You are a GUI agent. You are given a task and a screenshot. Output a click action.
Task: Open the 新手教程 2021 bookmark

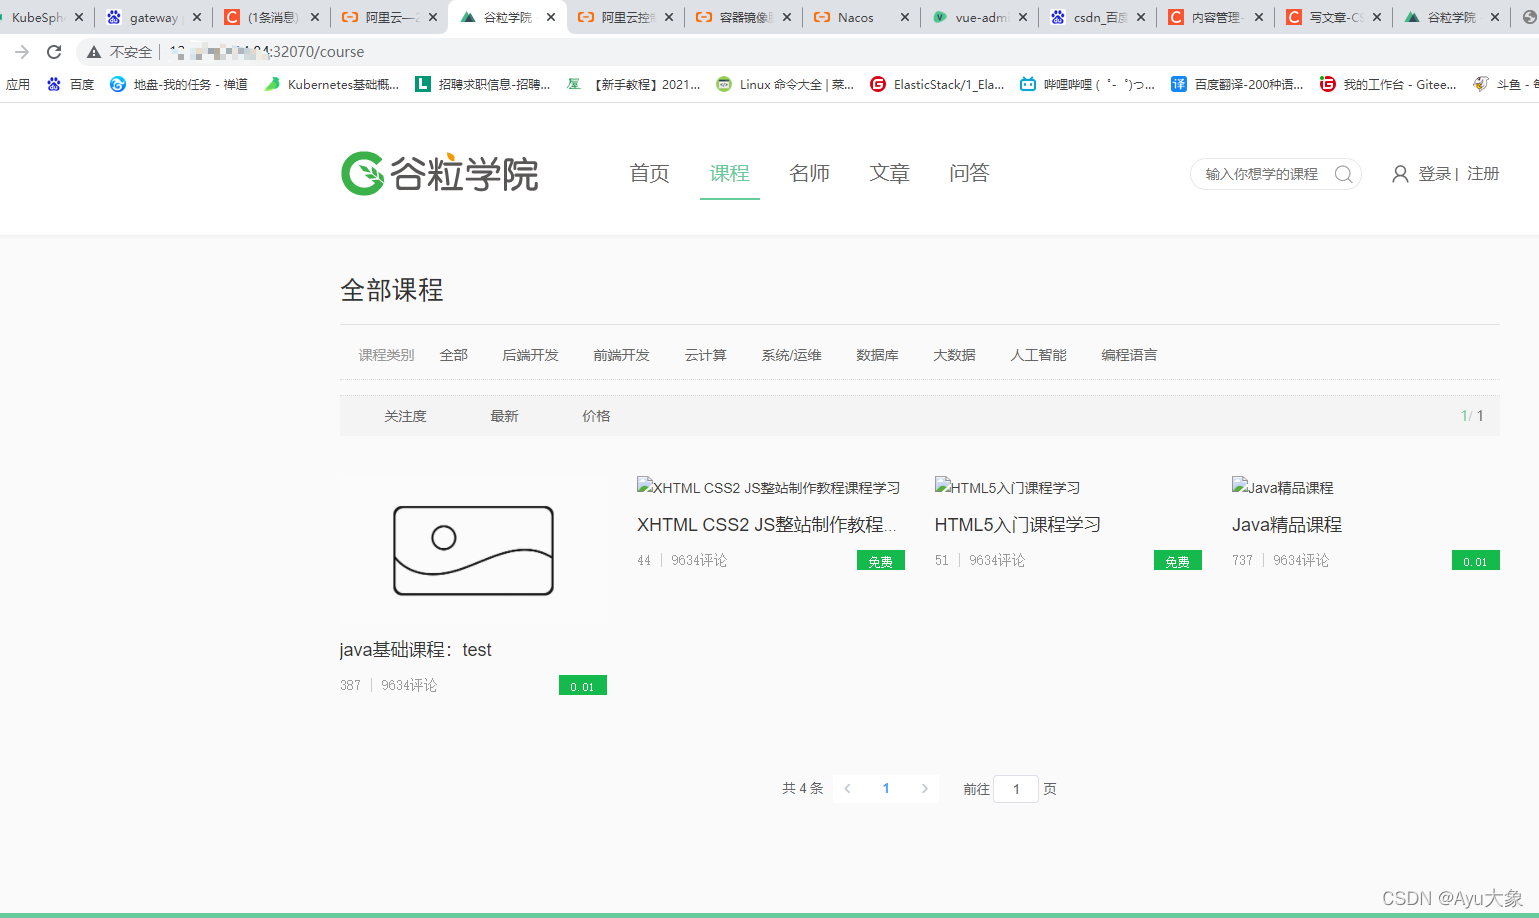634,85
